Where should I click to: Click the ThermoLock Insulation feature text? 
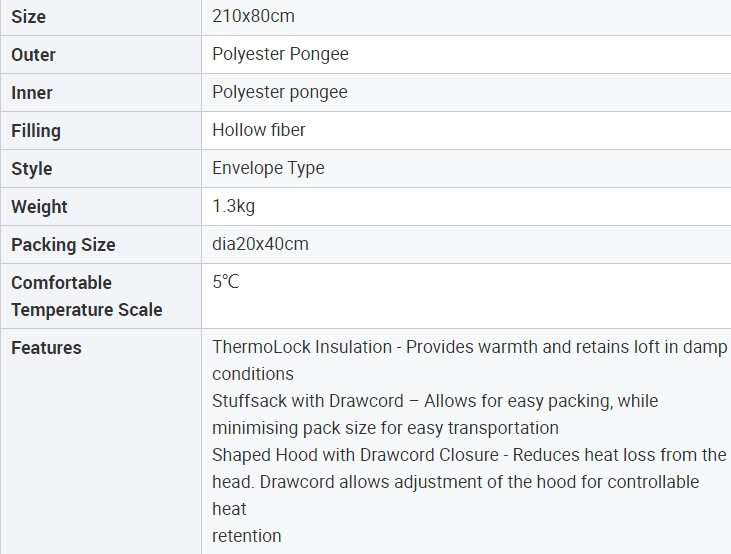[x=302, y=347]
